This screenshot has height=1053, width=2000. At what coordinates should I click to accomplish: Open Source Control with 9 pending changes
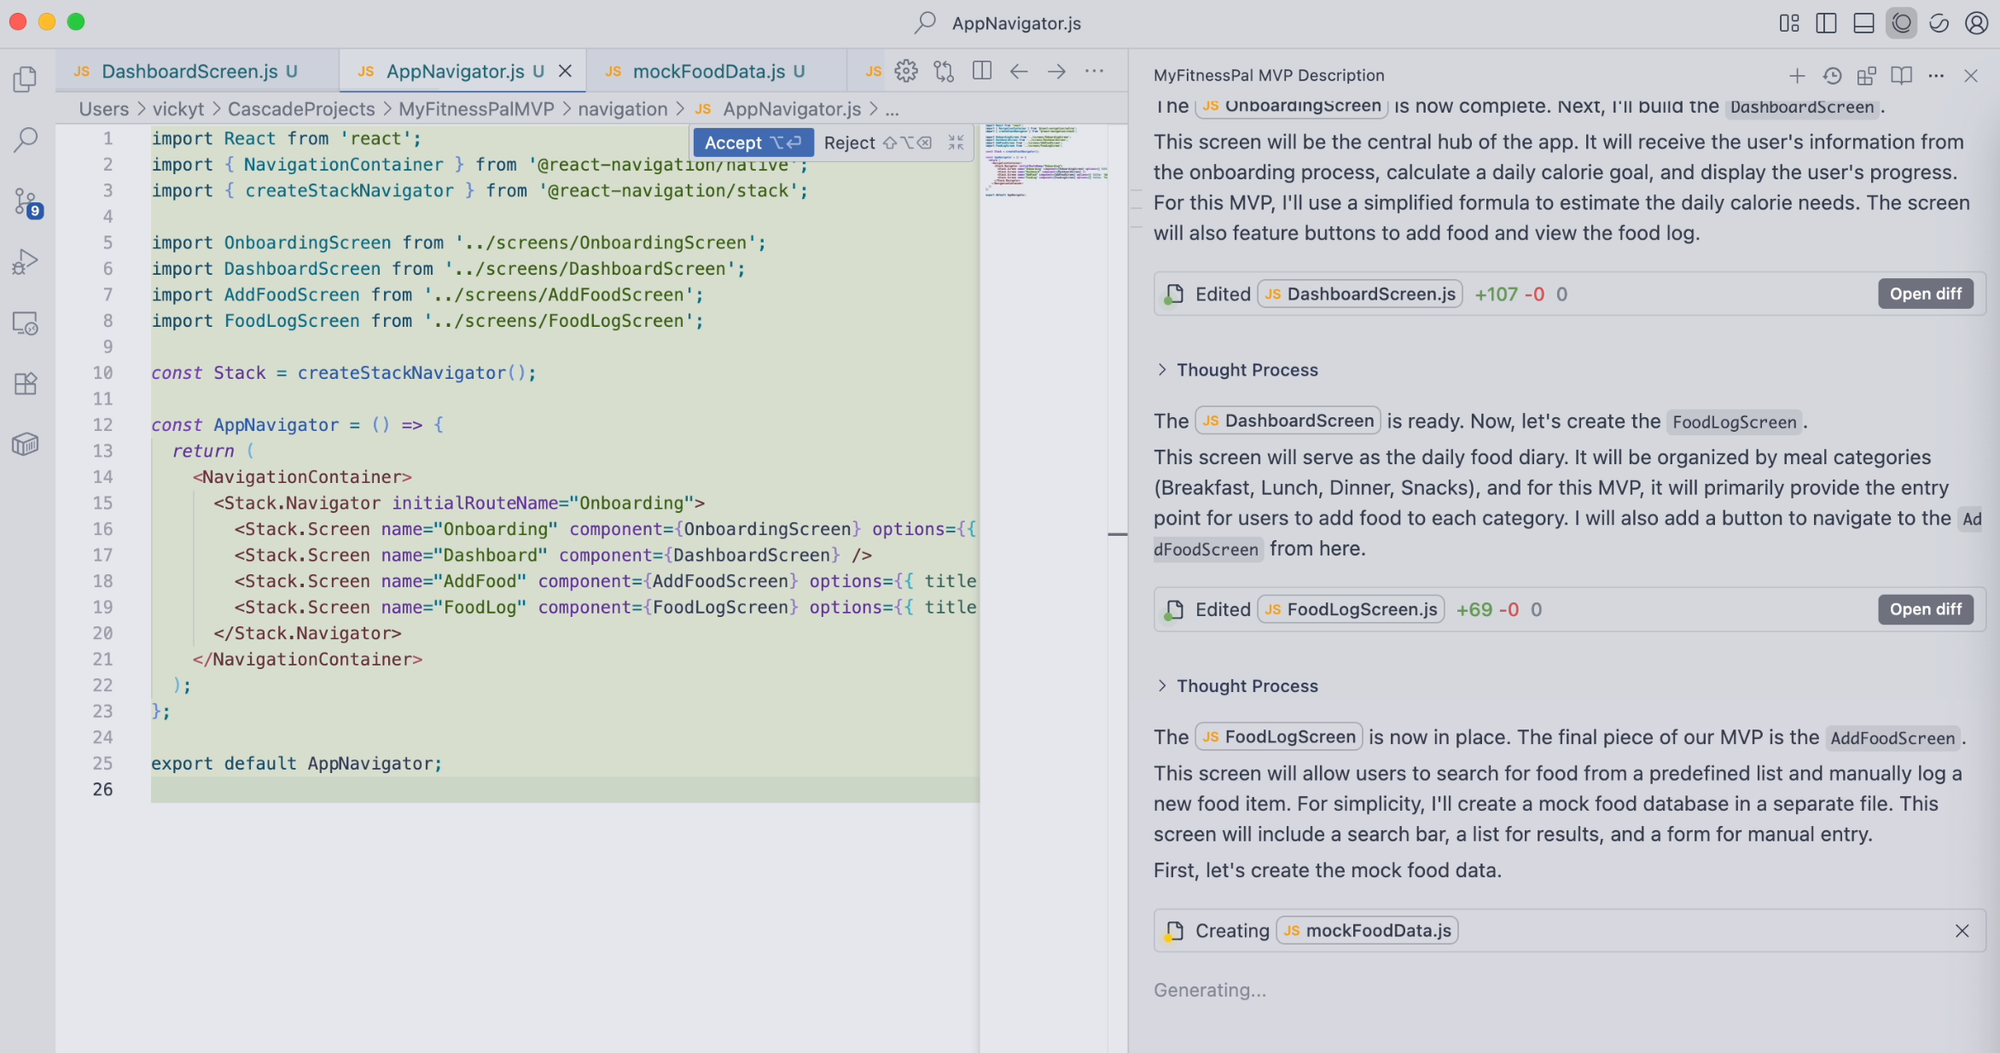click(26, 202)
